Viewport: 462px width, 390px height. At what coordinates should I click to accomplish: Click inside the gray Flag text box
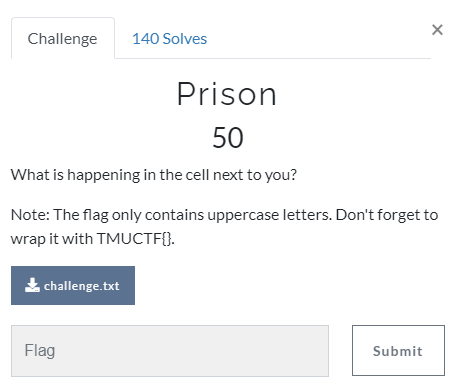pos(170,351)
